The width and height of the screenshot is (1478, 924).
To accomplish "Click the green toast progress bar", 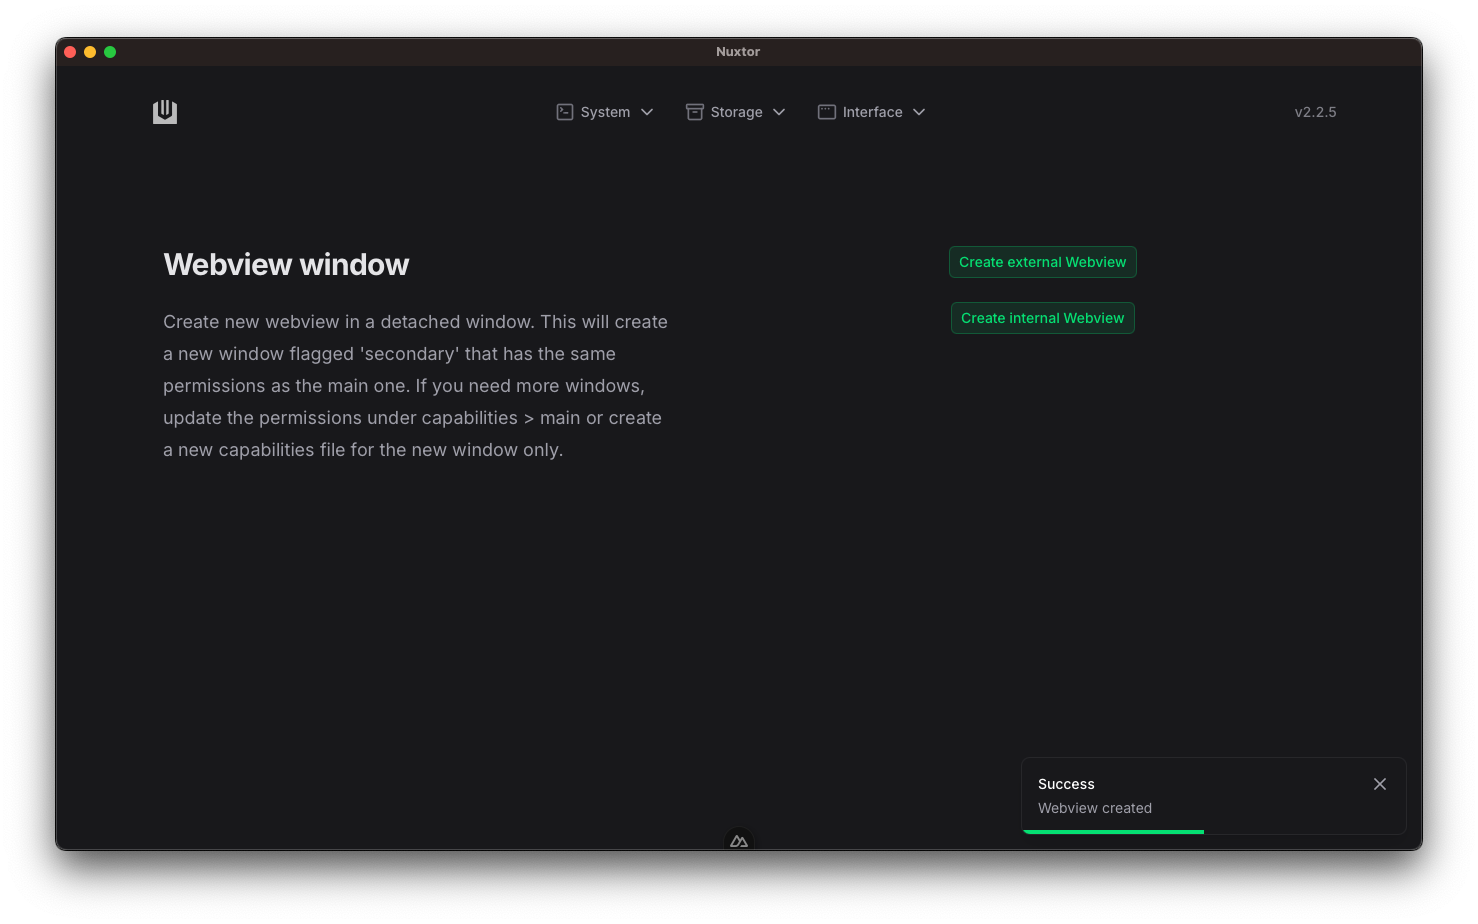I will tap(1113, 831).
